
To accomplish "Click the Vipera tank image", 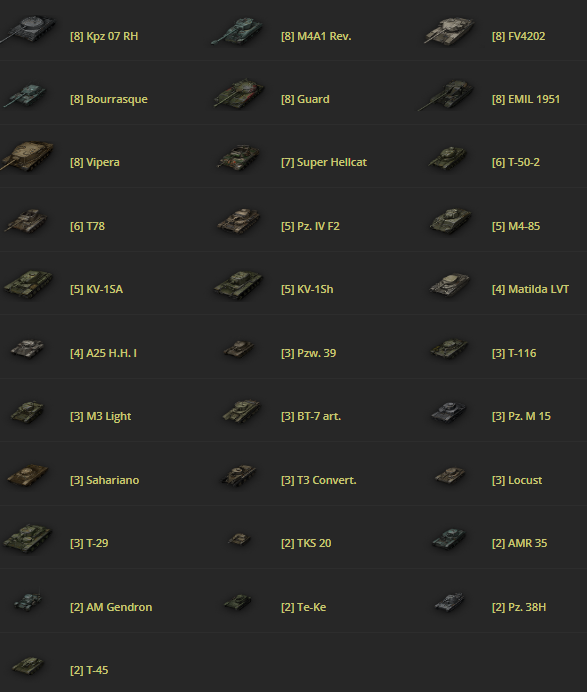I will click(27, 155).
